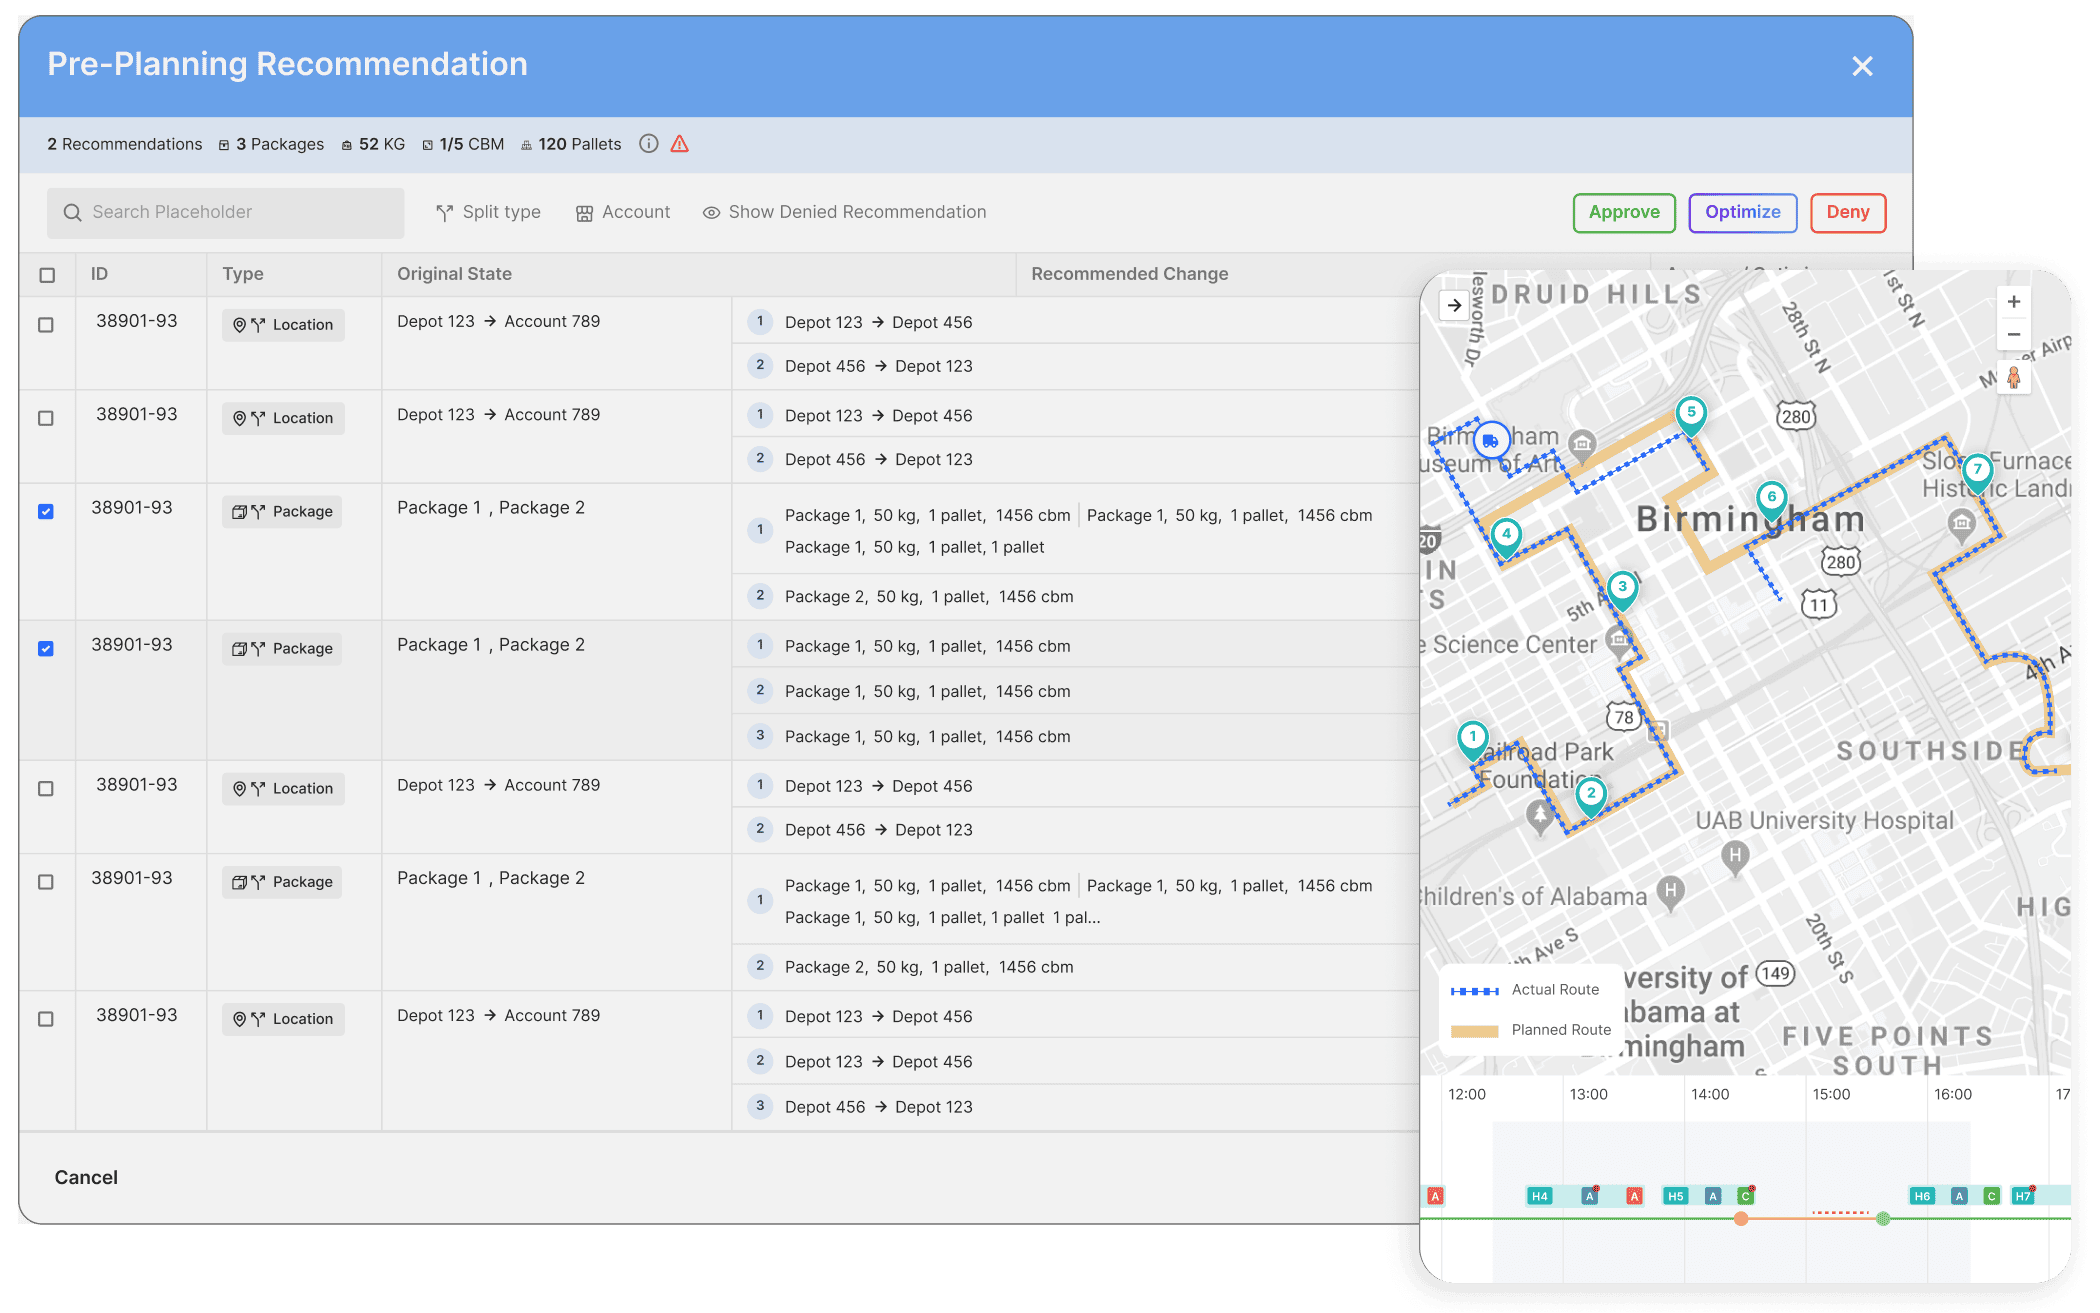Open the Split type filter
The height and width of the screenshot is (1313, 2100).
click(x=488, y=212)
